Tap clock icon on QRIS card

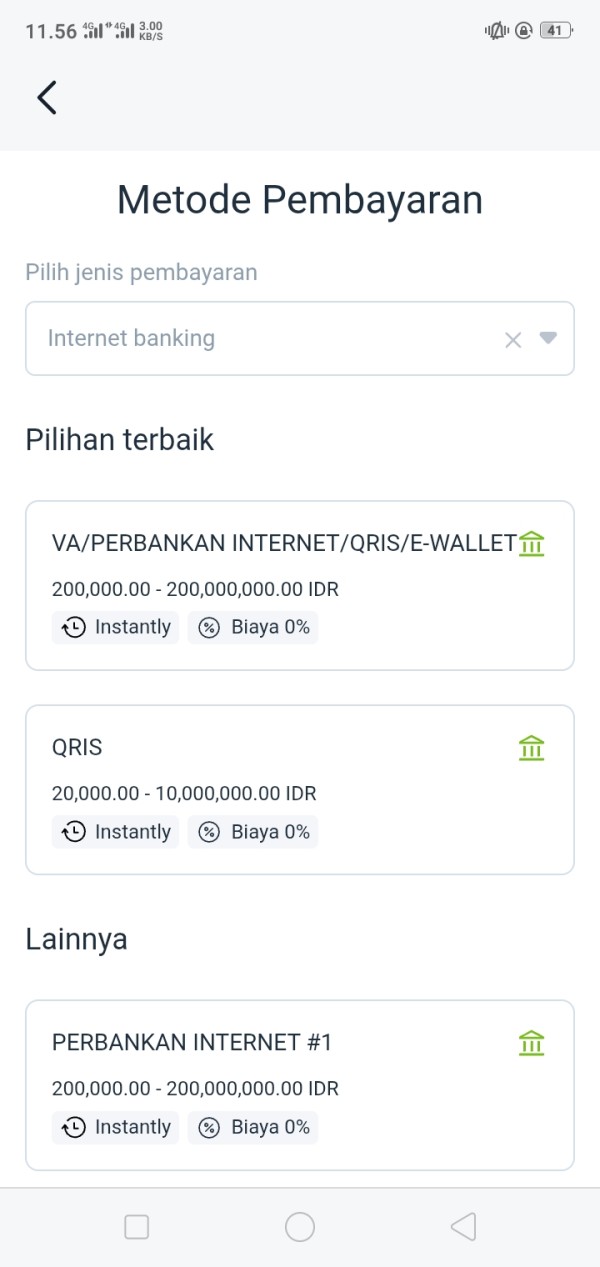(x=74, y=832)
